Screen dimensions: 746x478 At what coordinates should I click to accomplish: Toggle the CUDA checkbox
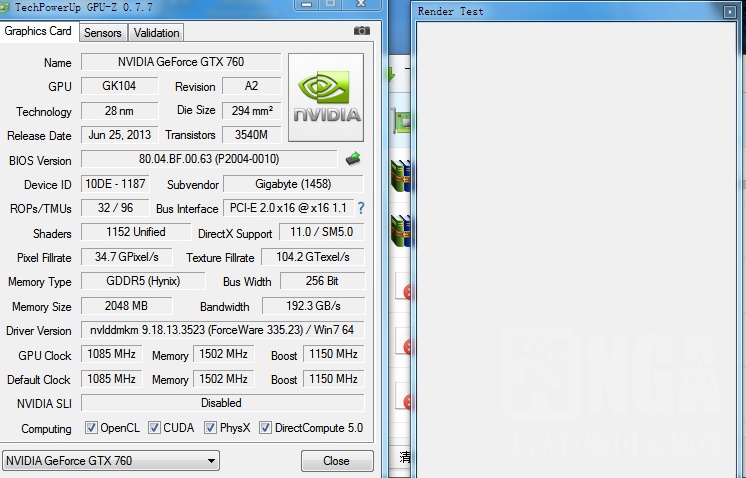(x=154, y=428)
